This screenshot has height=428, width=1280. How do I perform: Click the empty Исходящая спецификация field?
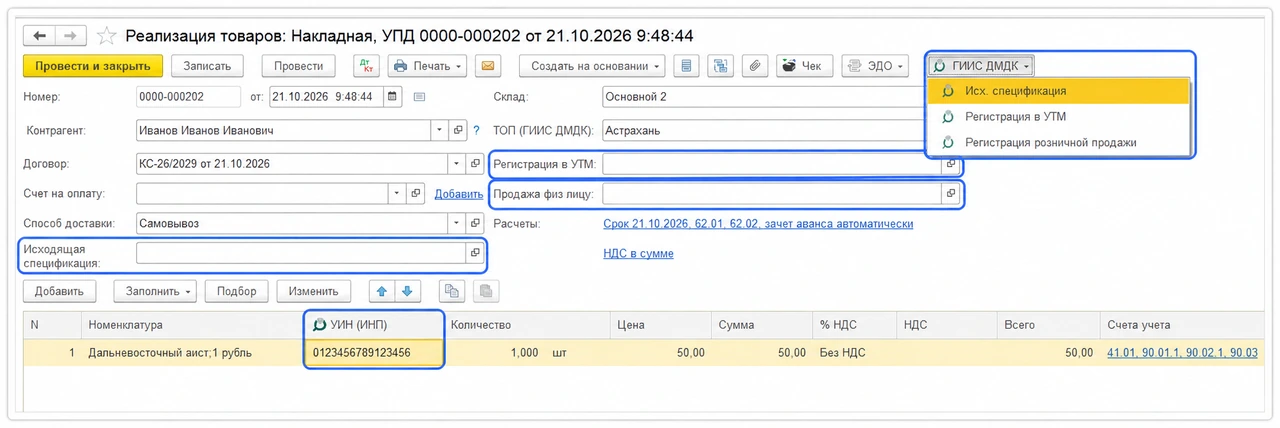(301, 253)
